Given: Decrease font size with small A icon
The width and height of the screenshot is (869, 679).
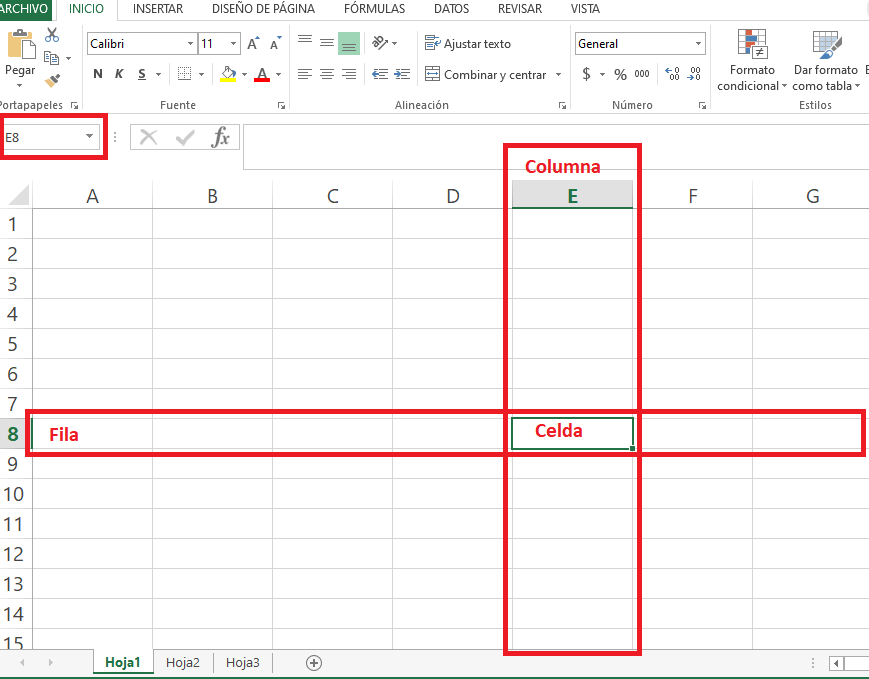Looking at the screenshot, I should [275, 44].
